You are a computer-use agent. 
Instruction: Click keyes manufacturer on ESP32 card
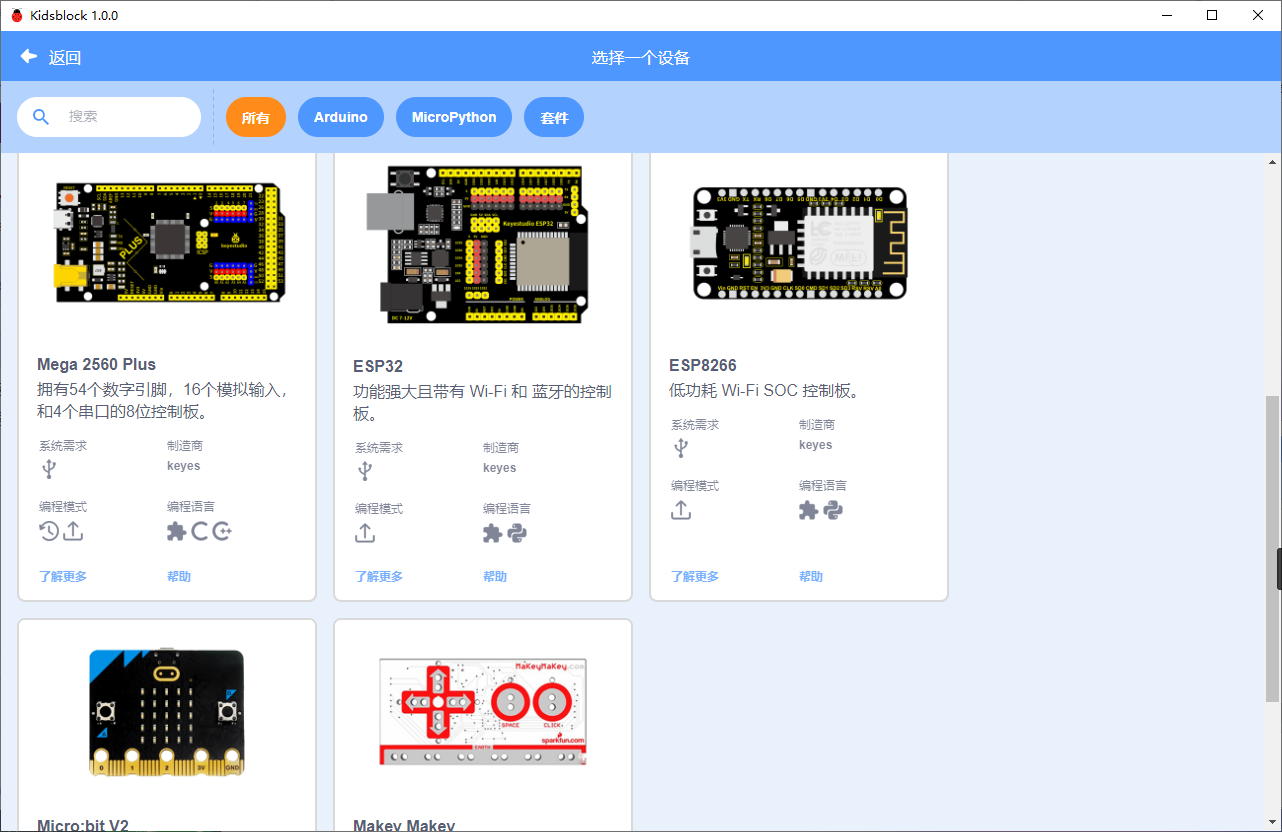(500, 468)
